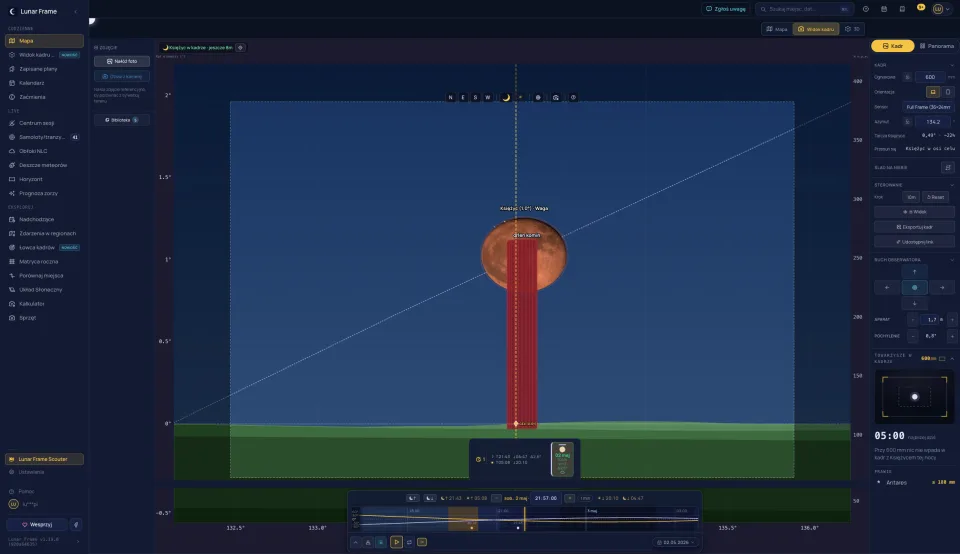Click the timeline graph at current time marker

[525, 519]
